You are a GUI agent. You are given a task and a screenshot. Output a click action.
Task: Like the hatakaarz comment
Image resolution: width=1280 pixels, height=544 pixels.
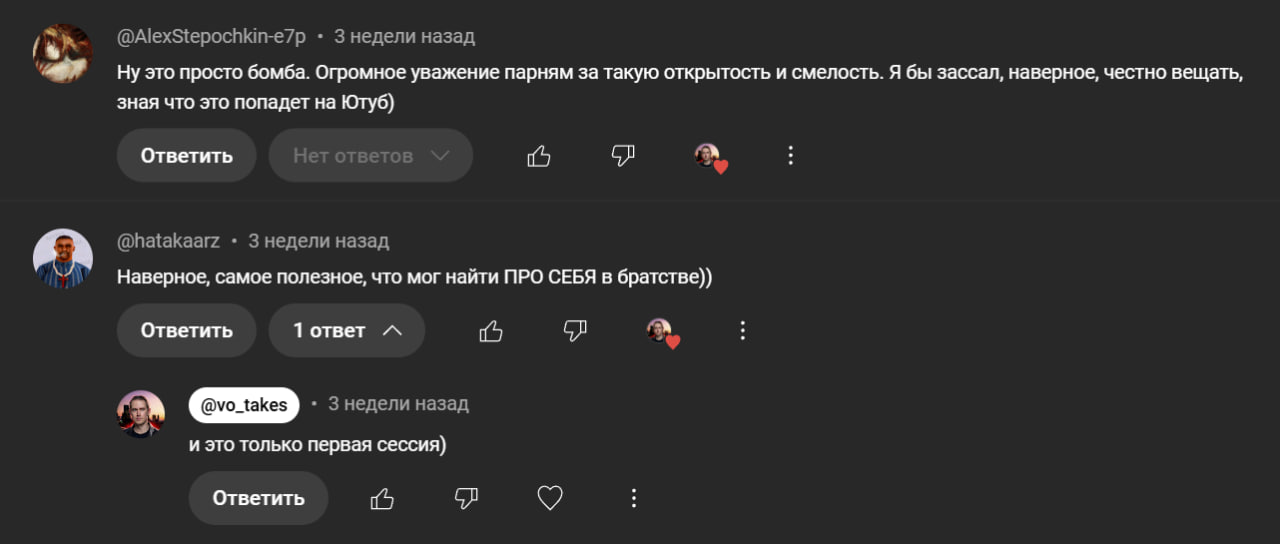pyautogui.click(x=491, y=331)
